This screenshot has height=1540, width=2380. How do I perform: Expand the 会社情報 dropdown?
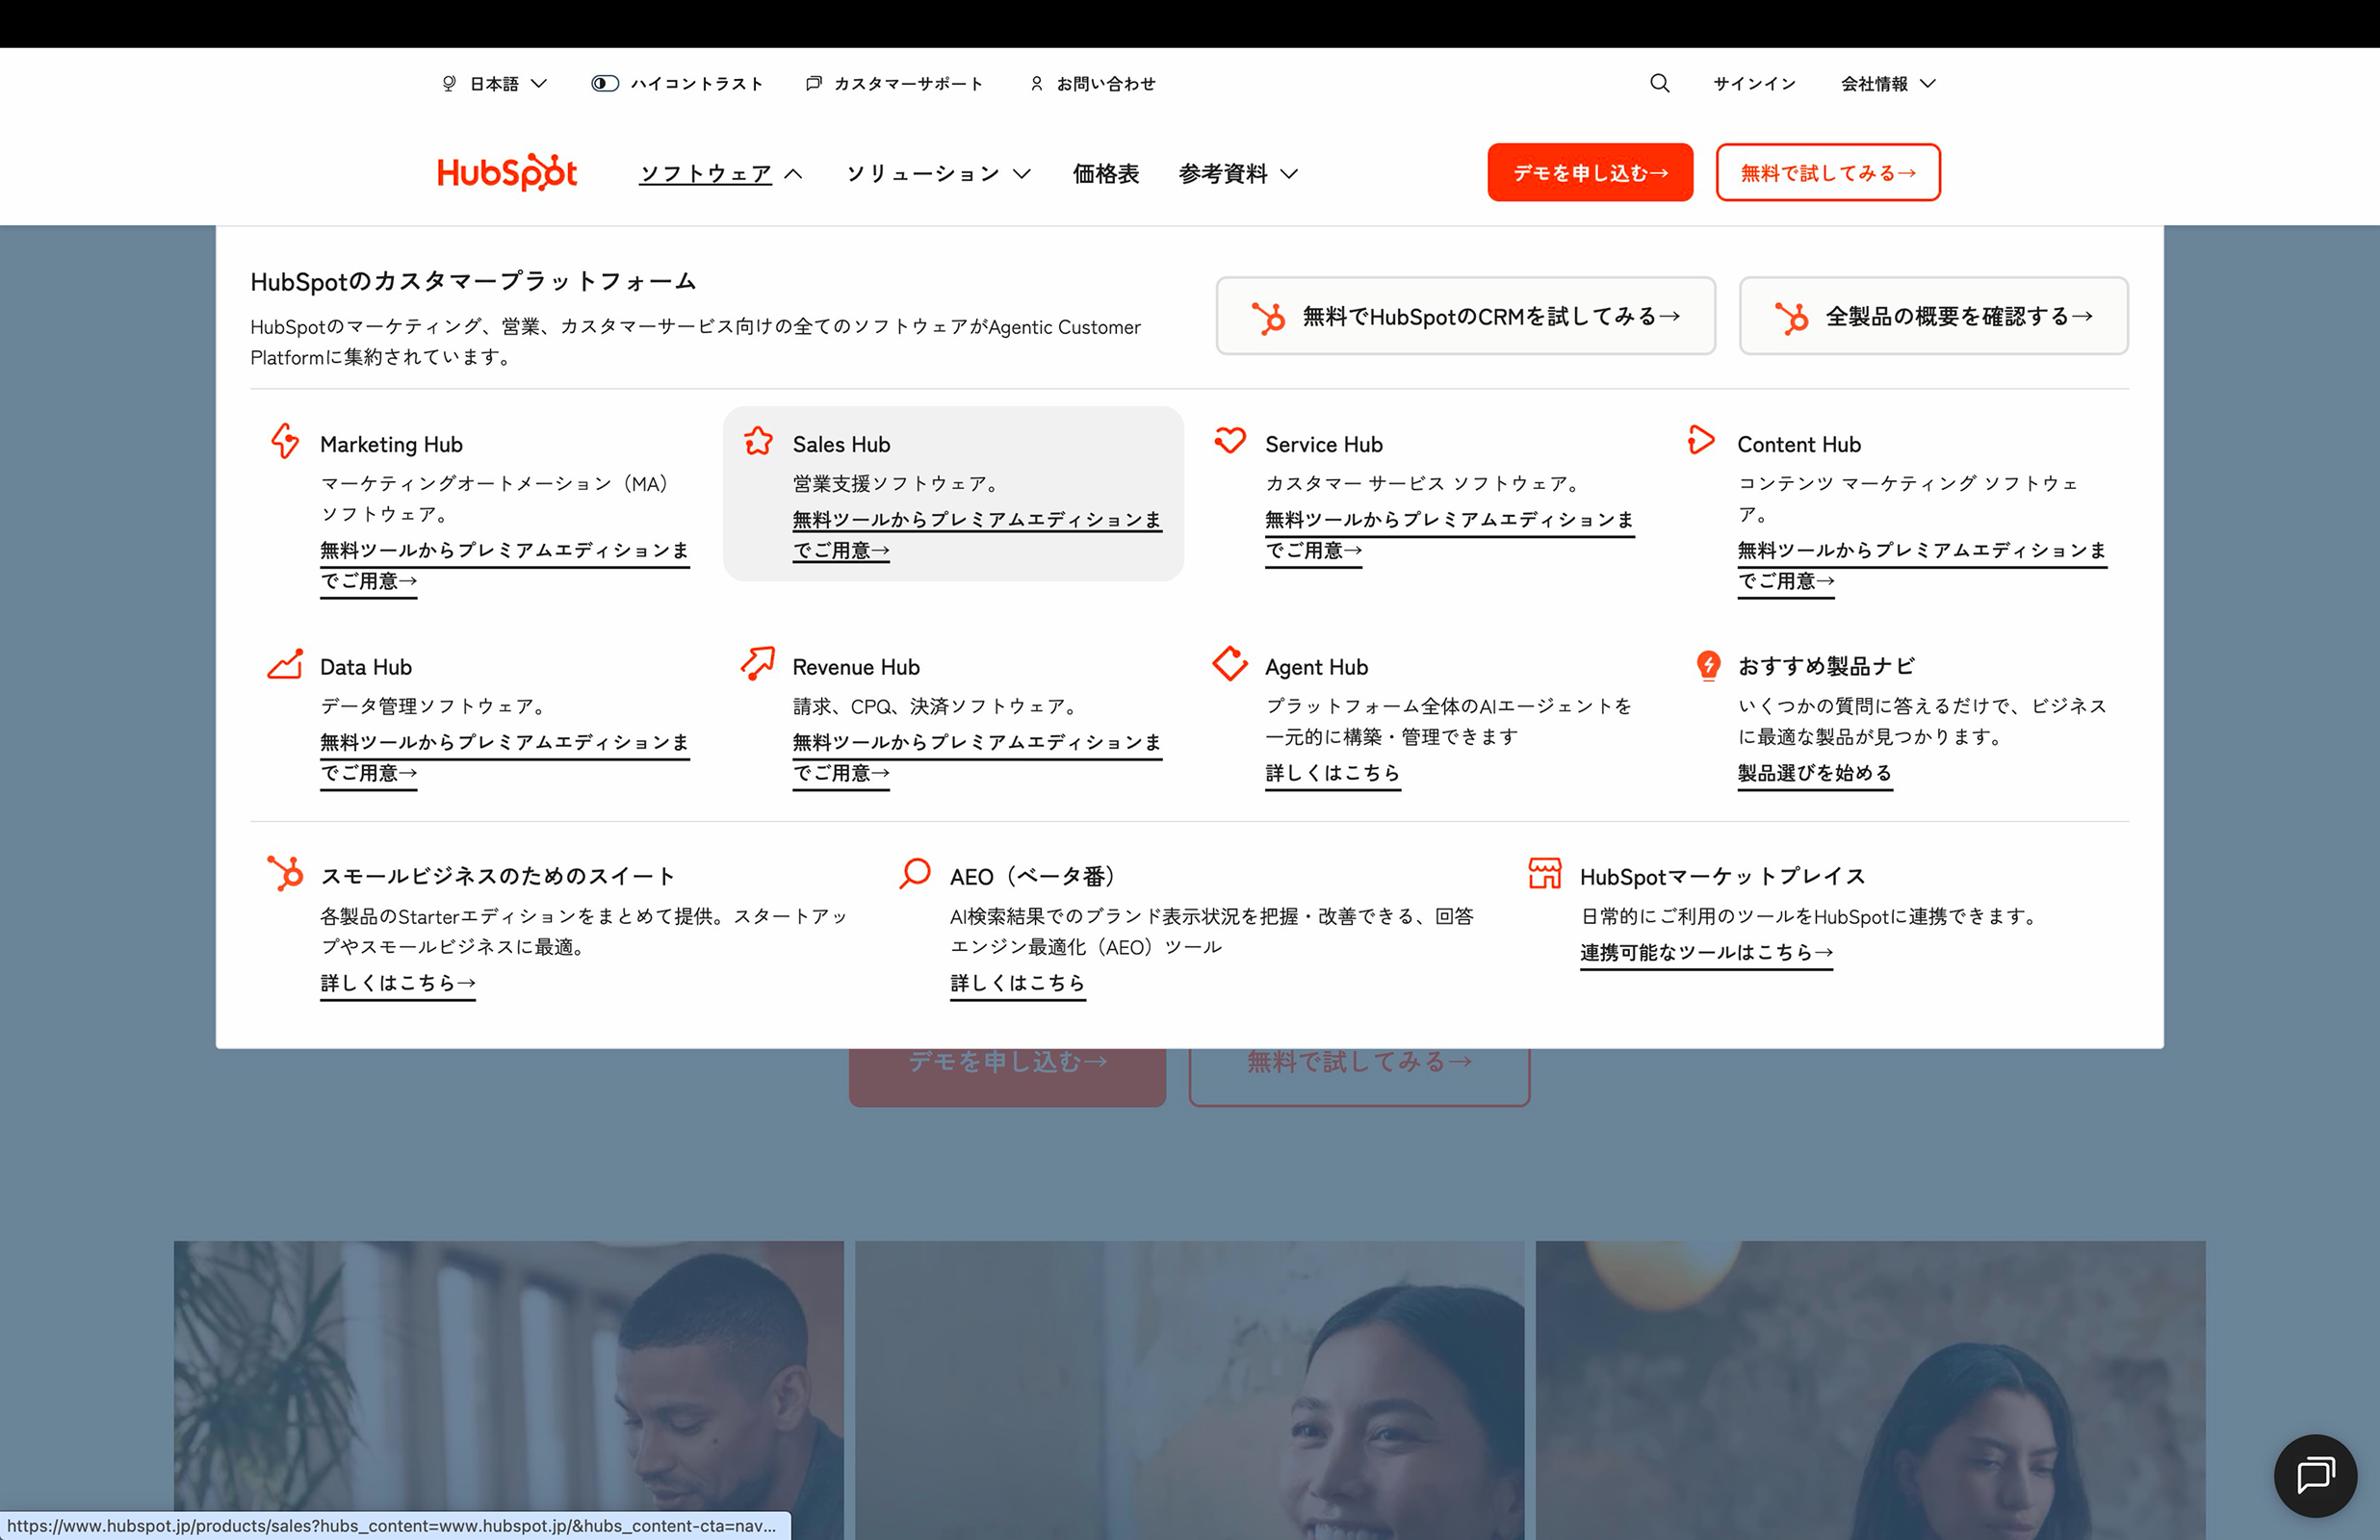pyautogui.click(x=1888, y=83)
